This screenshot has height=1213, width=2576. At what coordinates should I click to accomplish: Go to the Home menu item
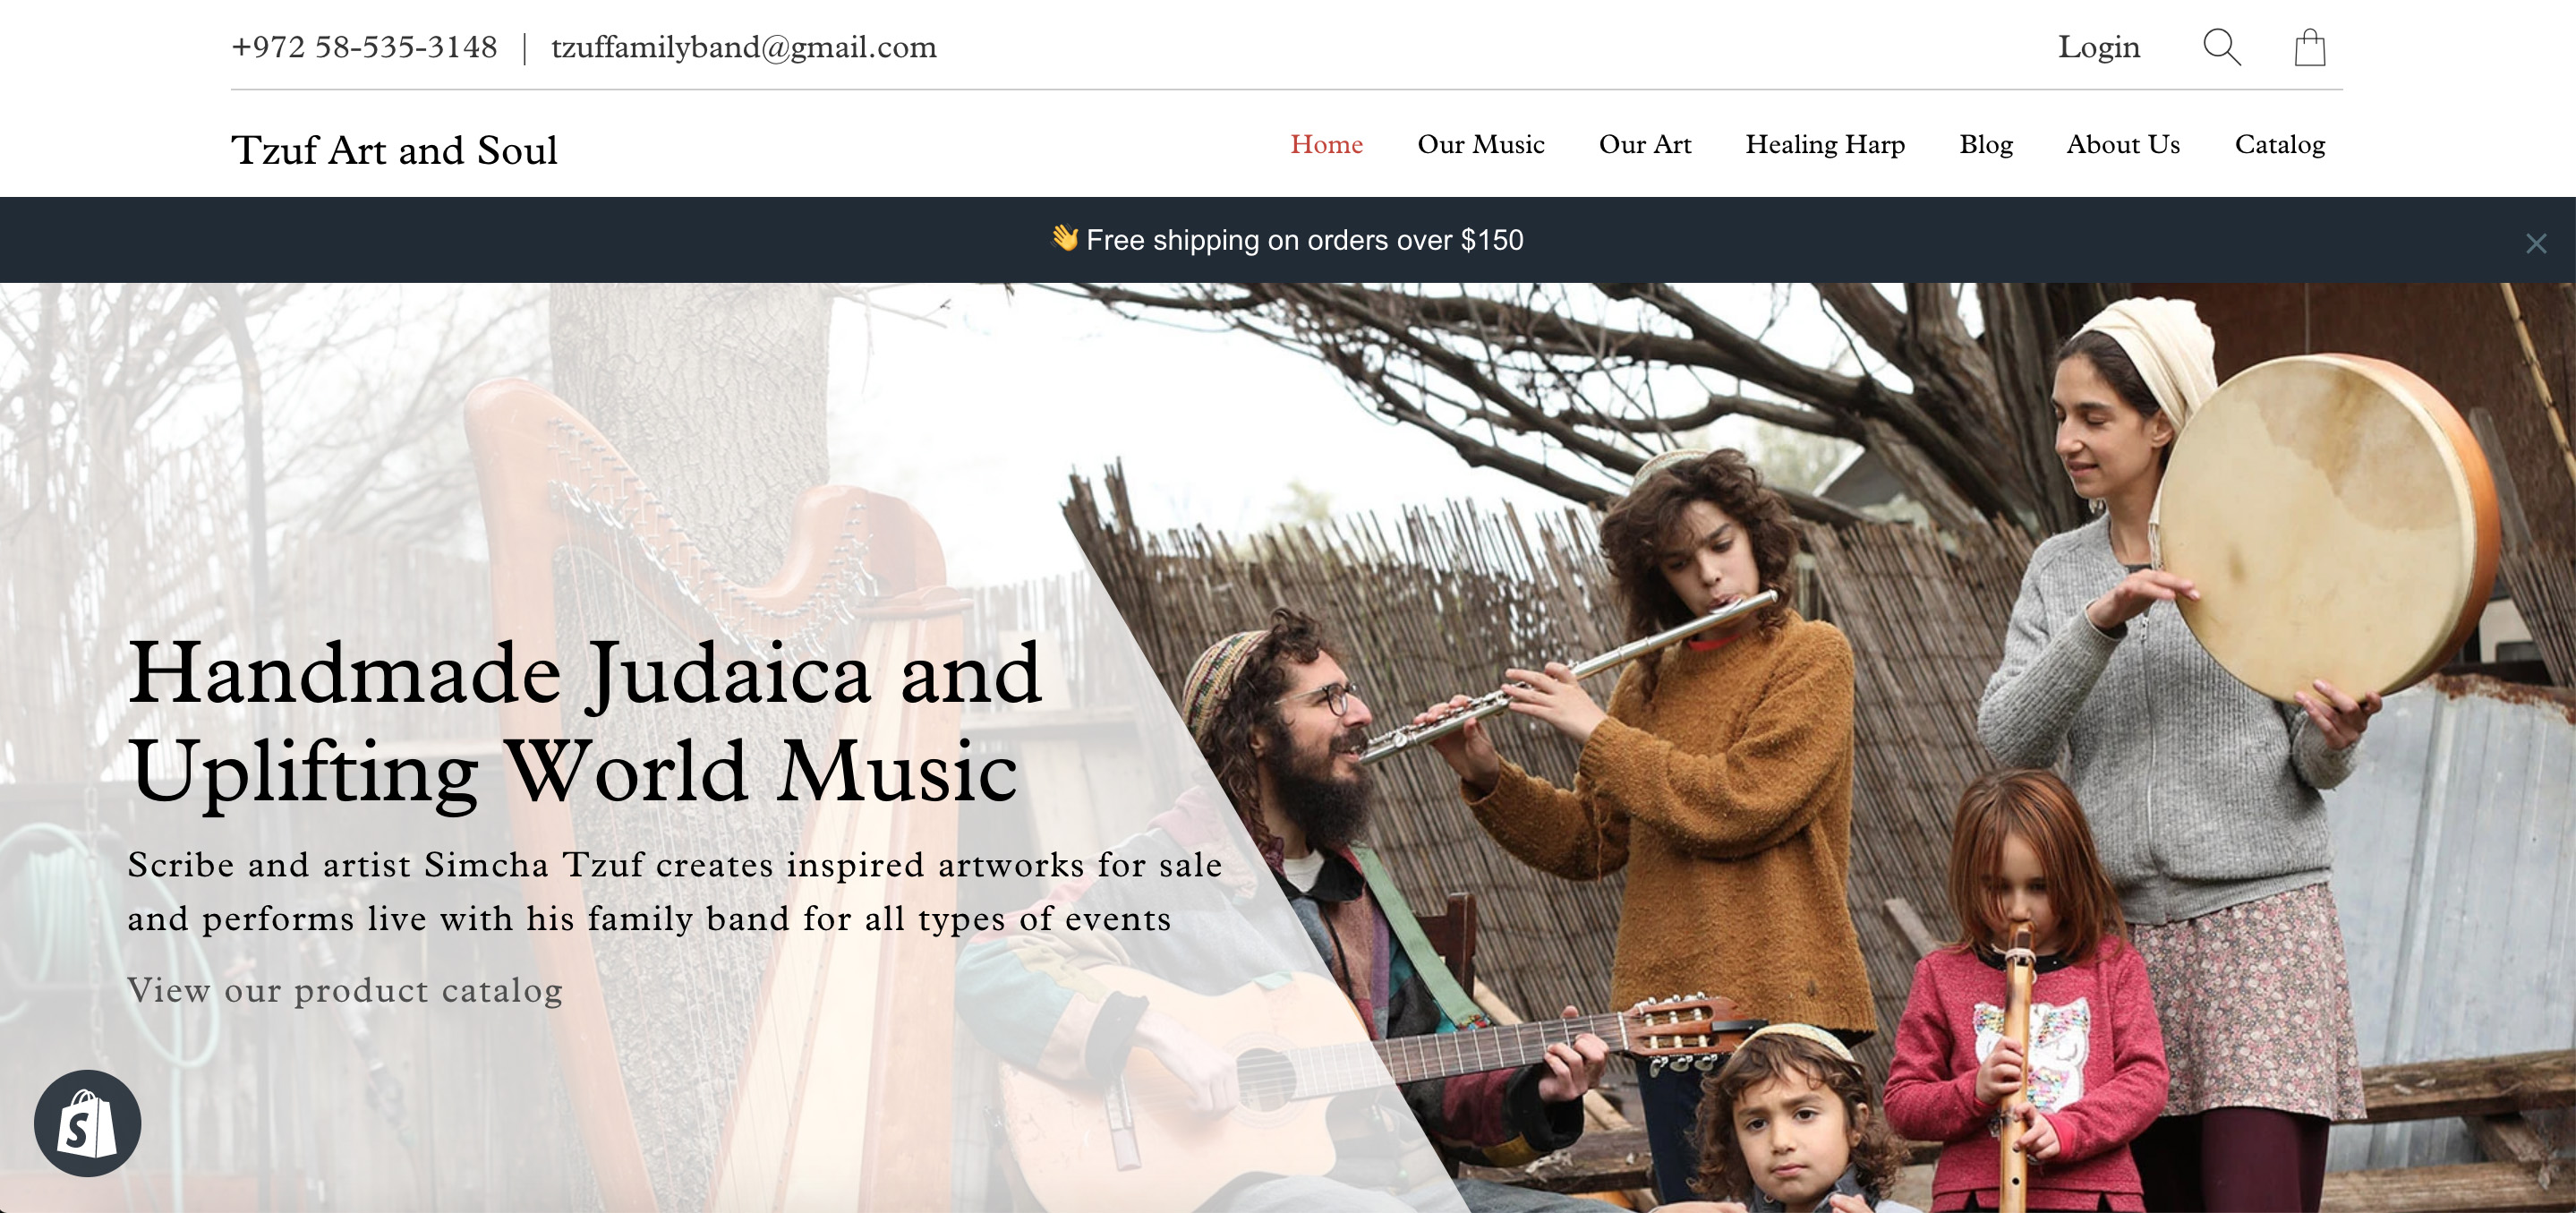pos(1326,144)
